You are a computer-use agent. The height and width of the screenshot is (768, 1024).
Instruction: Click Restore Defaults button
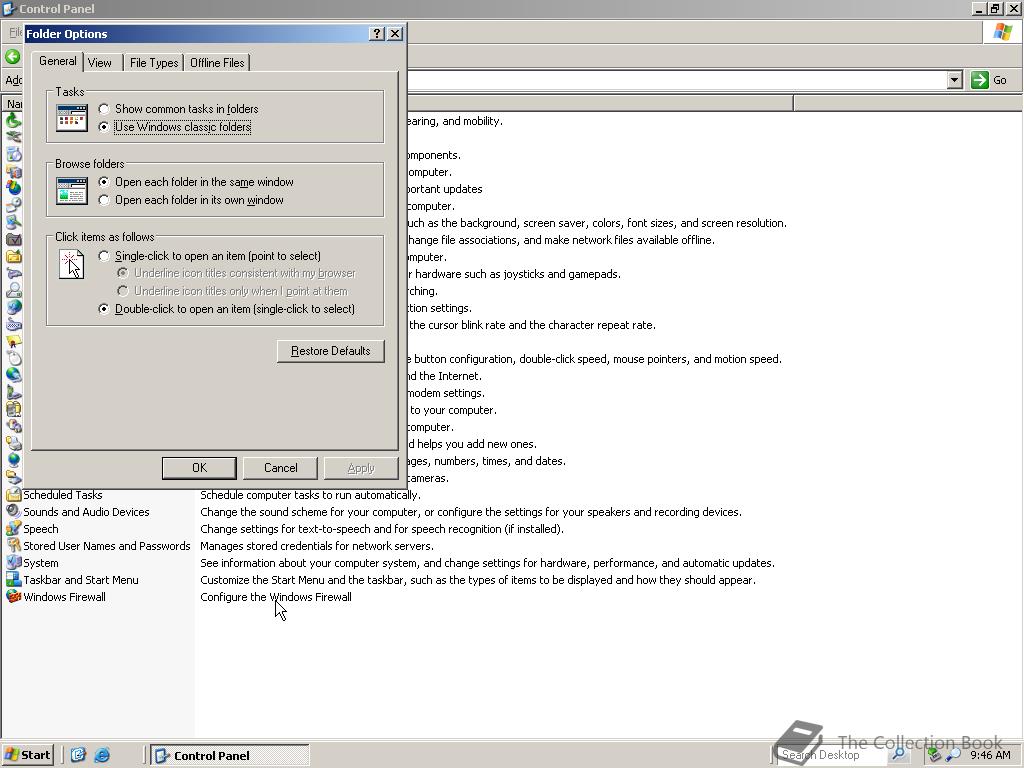coord(330,351)
